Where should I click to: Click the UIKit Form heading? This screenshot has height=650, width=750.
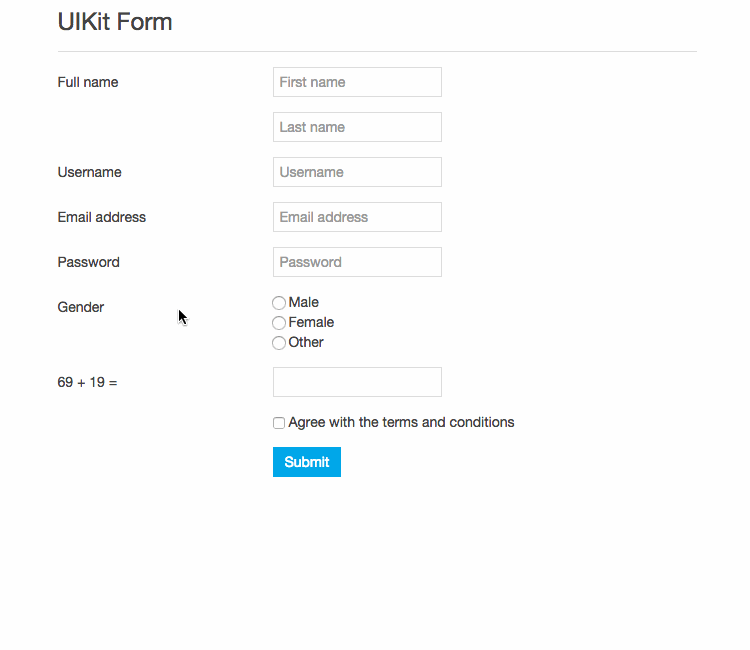[115, 22]
